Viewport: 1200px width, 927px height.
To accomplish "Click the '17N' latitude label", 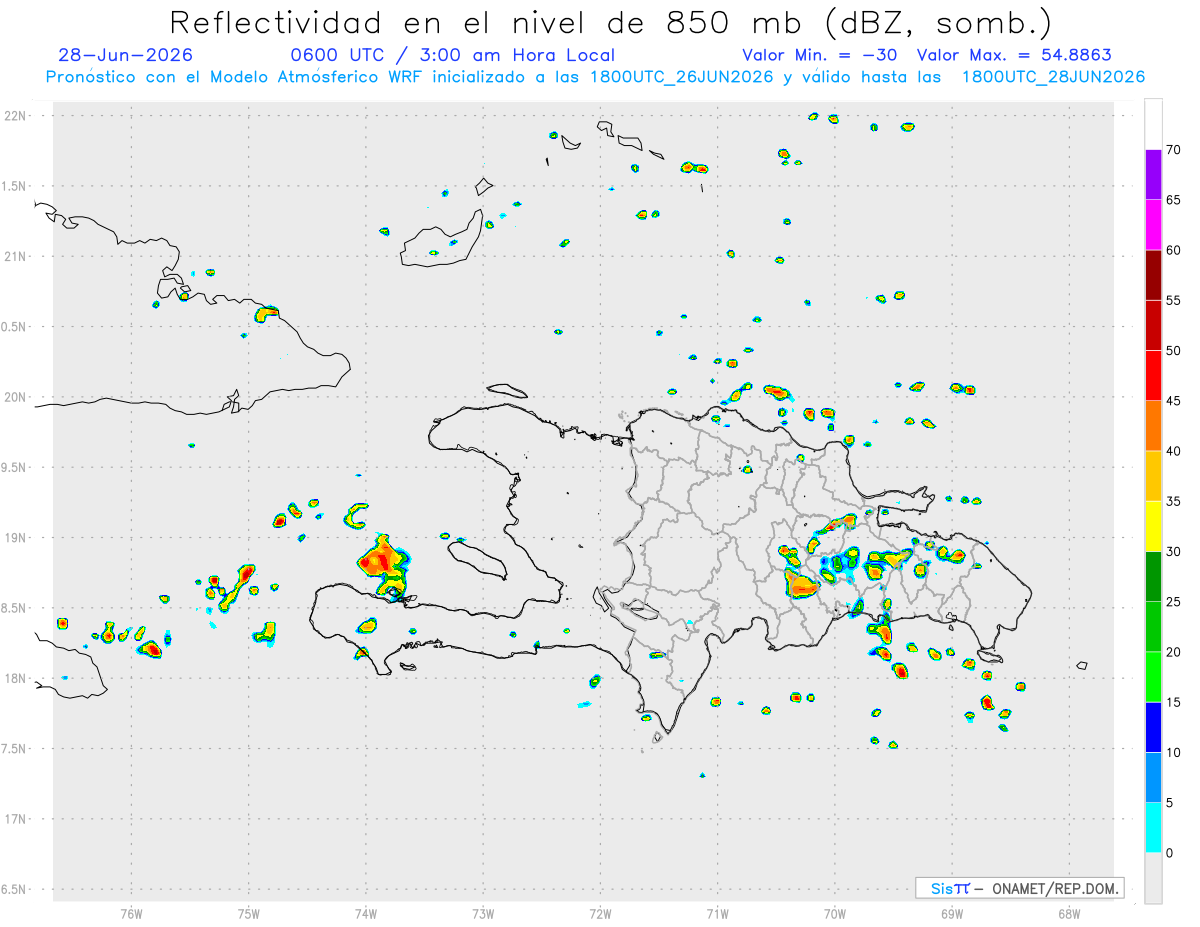I will pyautogui.click(x=16, y=818).
